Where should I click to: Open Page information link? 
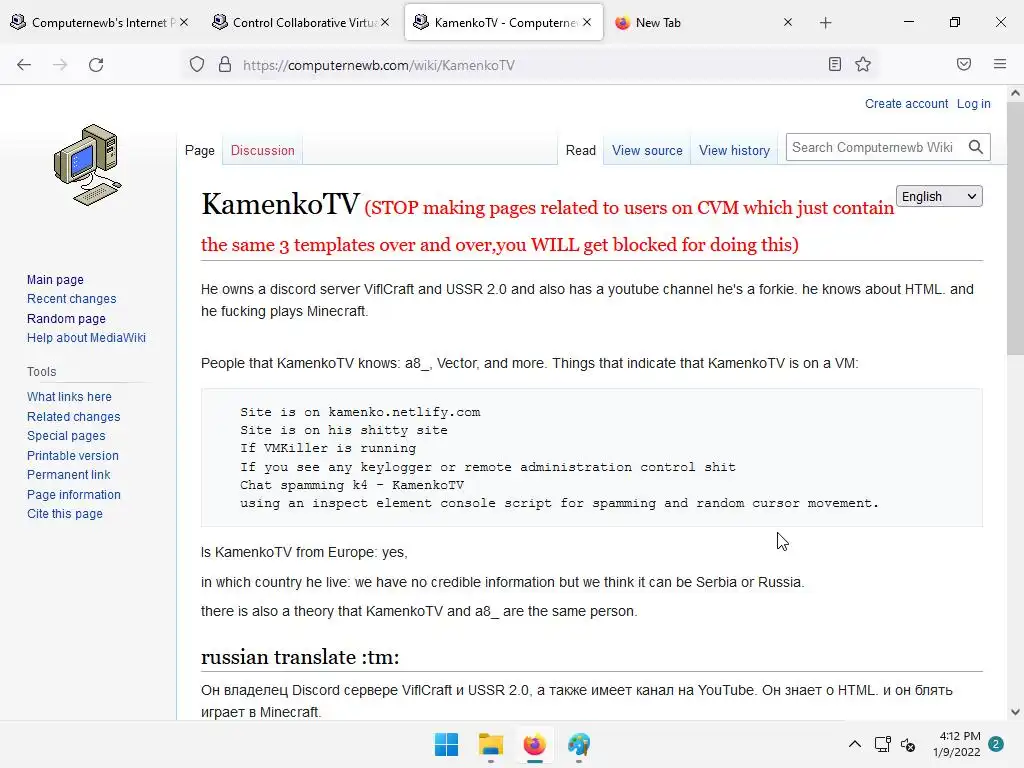74,495
